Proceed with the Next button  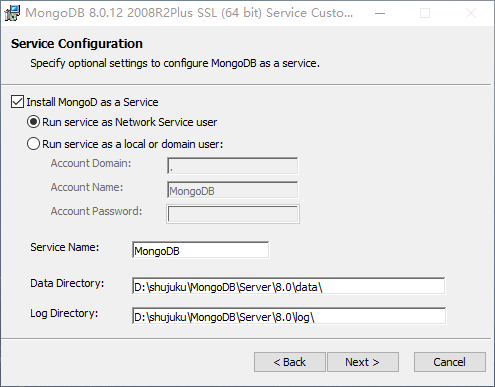pos(363,362)
